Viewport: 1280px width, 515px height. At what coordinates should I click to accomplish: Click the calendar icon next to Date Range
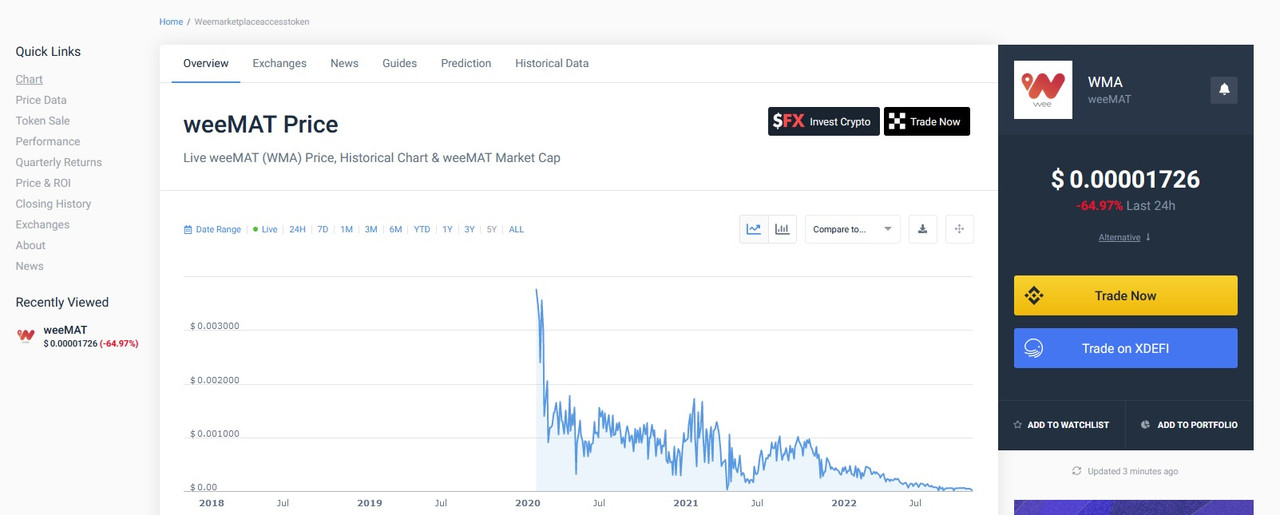click(x=188, y=230)
